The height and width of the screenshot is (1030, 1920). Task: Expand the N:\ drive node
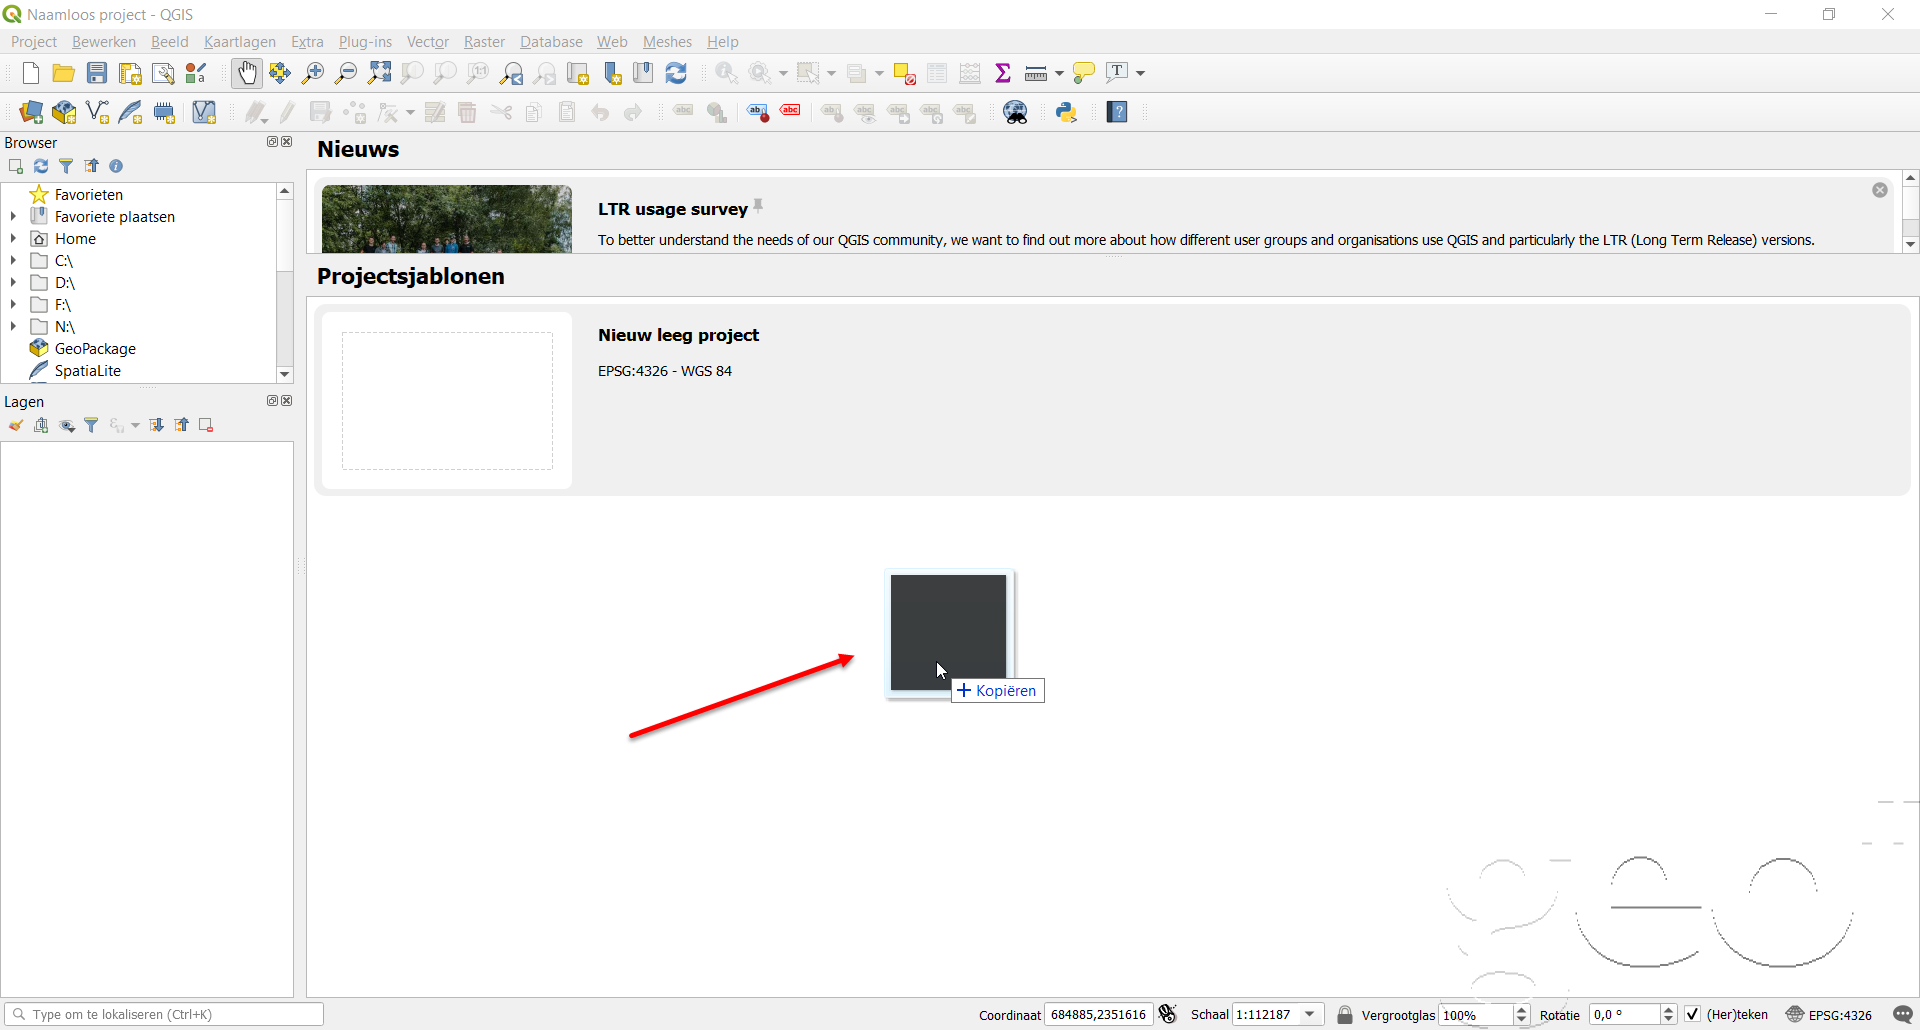click(13, 326)
